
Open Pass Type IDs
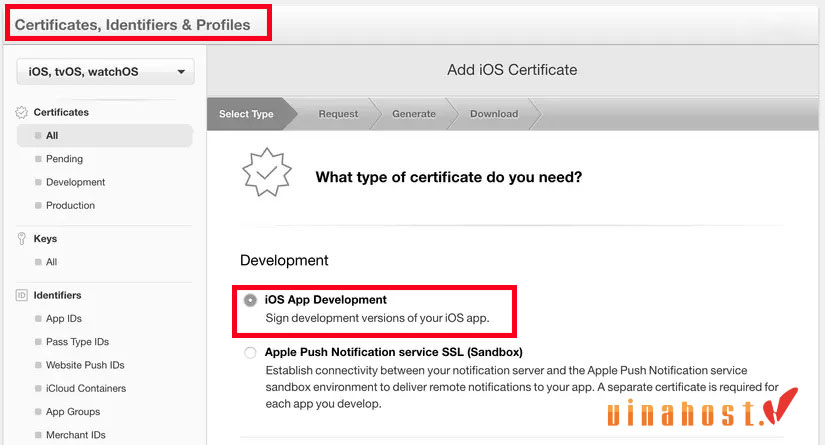(77, 341)
